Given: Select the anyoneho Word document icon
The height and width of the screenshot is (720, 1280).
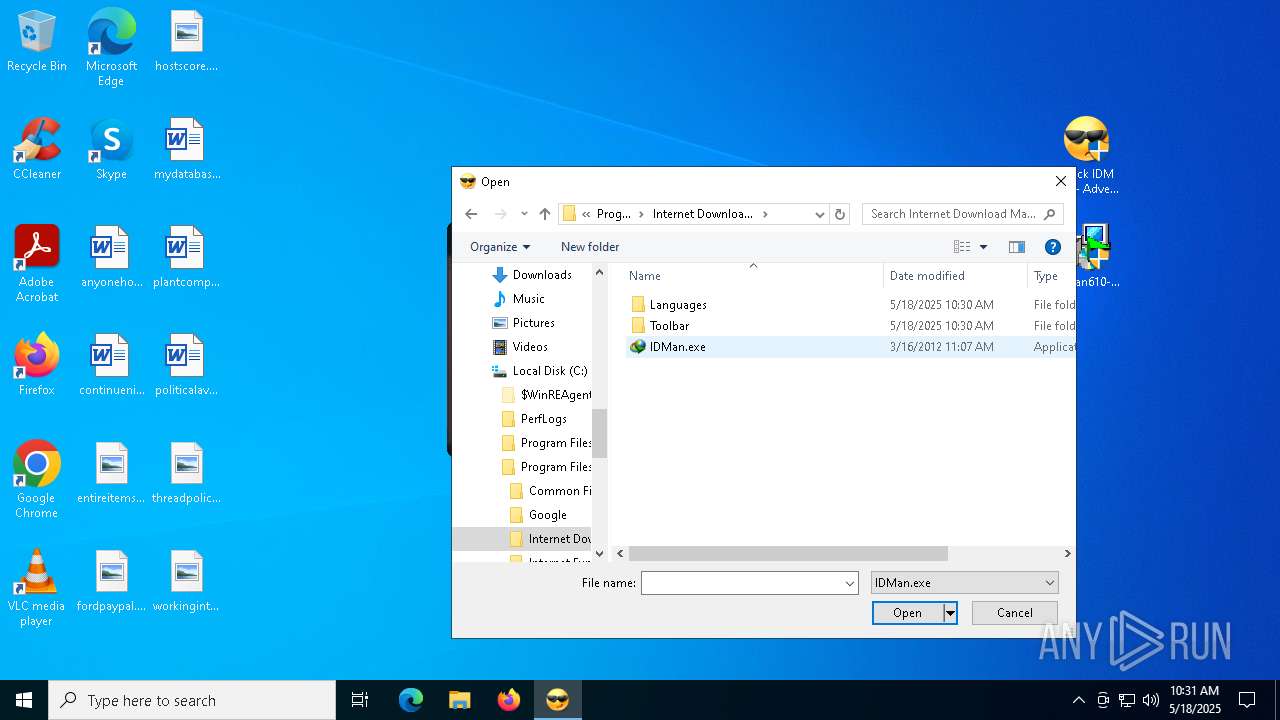Looking at the screenshot, I should click(111, 257).
